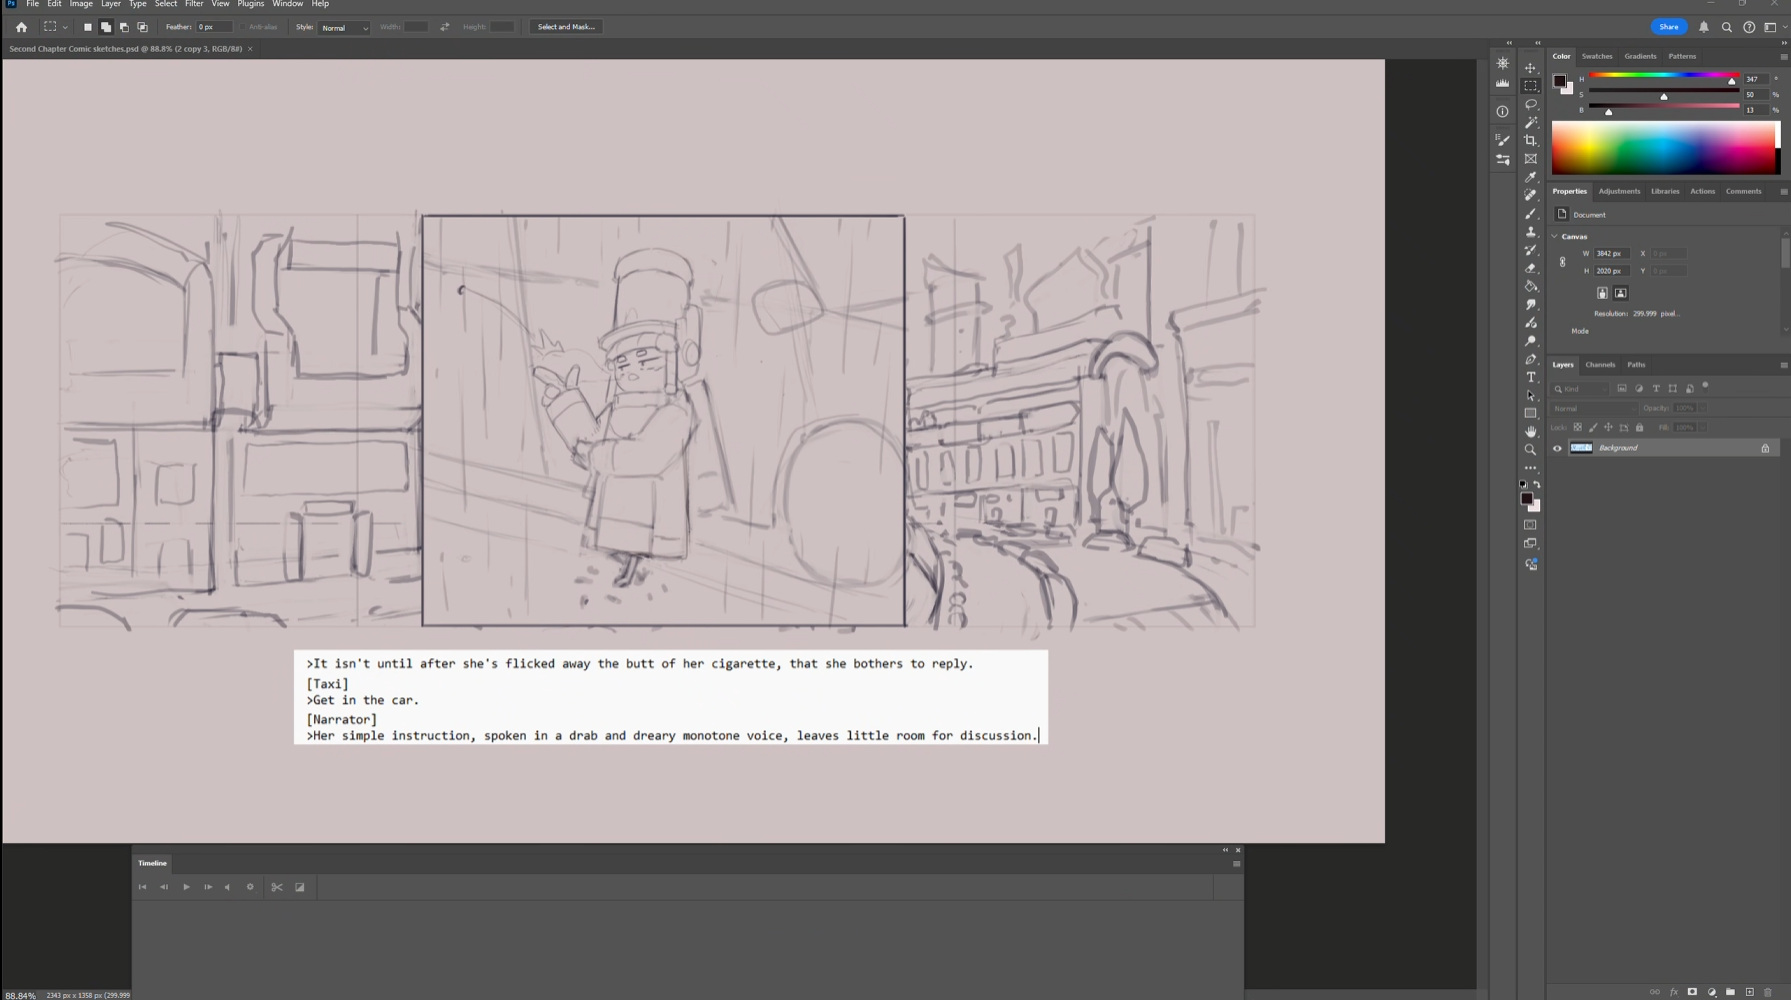The height and width of the screenshot is (1000, 1791).
Task: Click the Saturation slider in Color panel
Action: click(x=1664, y=92)
